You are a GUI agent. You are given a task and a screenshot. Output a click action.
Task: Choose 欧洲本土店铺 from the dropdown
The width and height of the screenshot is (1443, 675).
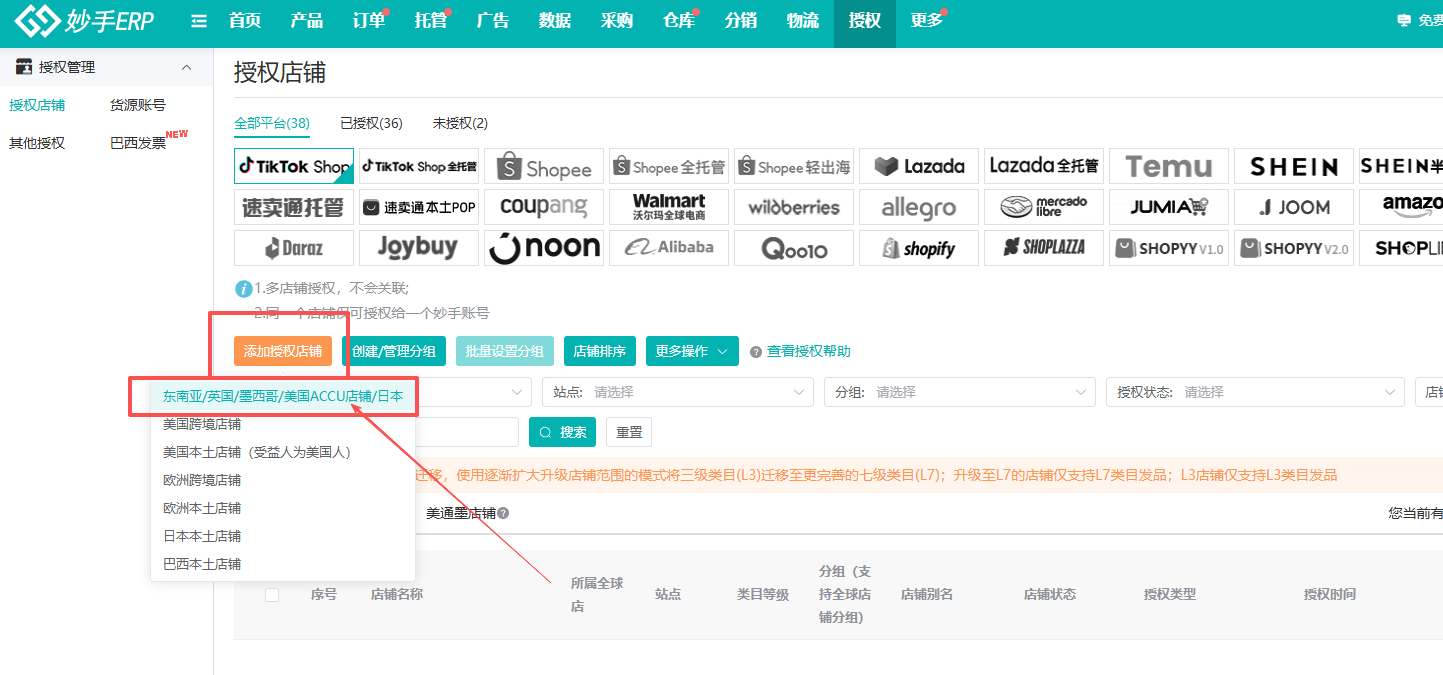pos(283,508)
